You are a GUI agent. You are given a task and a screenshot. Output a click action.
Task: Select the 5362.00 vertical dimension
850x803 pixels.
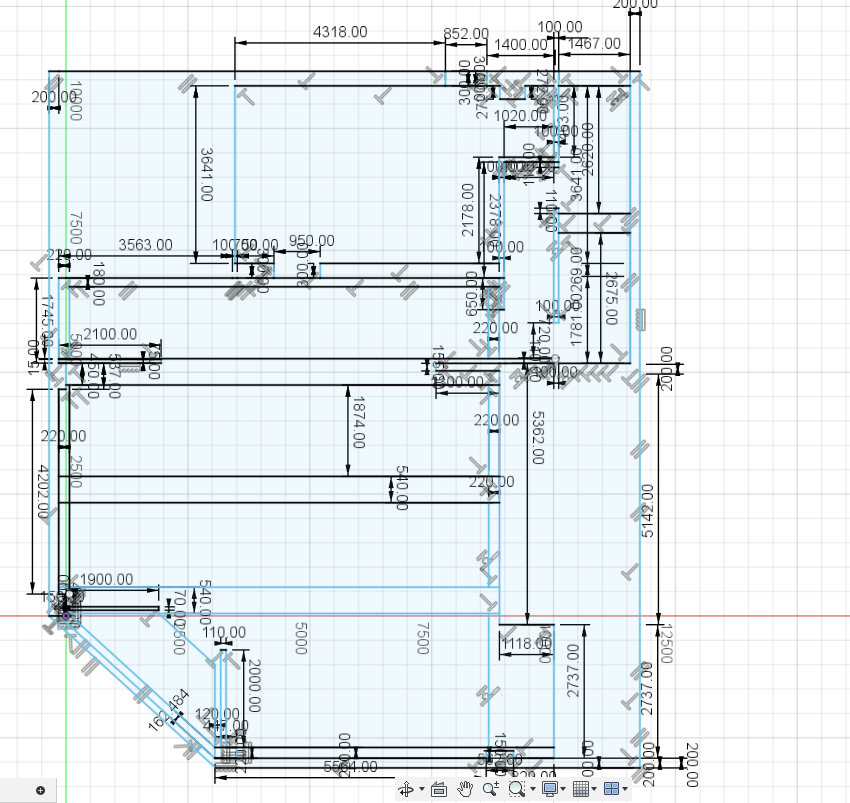click(x=538, y=438)
